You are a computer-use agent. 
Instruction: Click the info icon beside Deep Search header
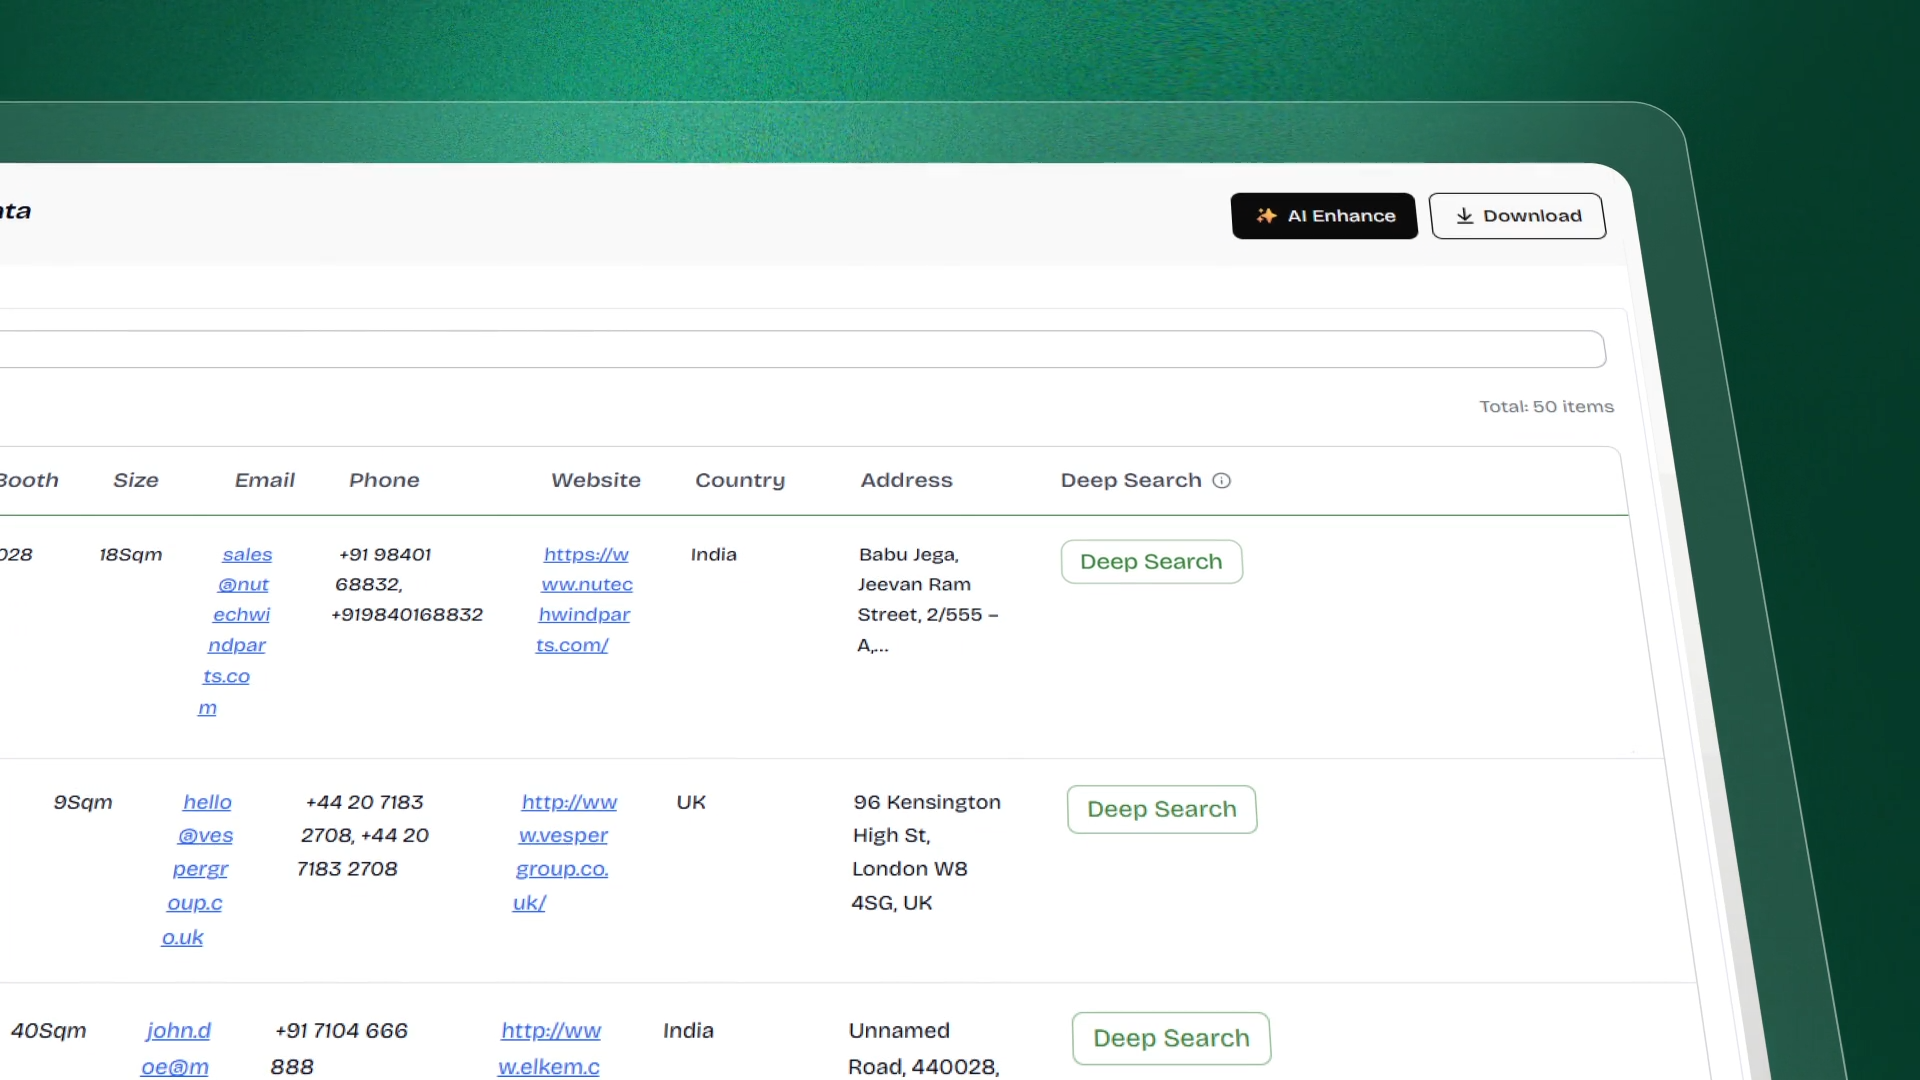pyautogui.click(x=1221, y=480)
